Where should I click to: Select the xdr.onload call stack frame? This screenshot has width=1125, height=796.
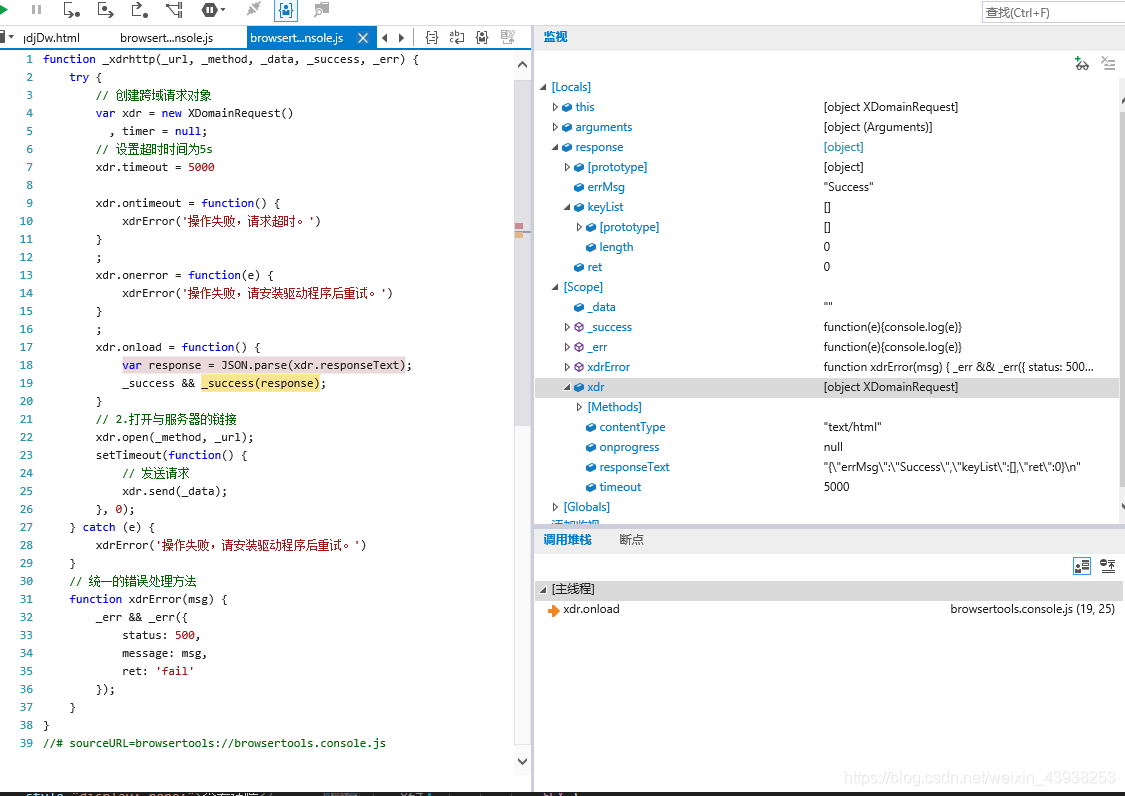point(829,609)
